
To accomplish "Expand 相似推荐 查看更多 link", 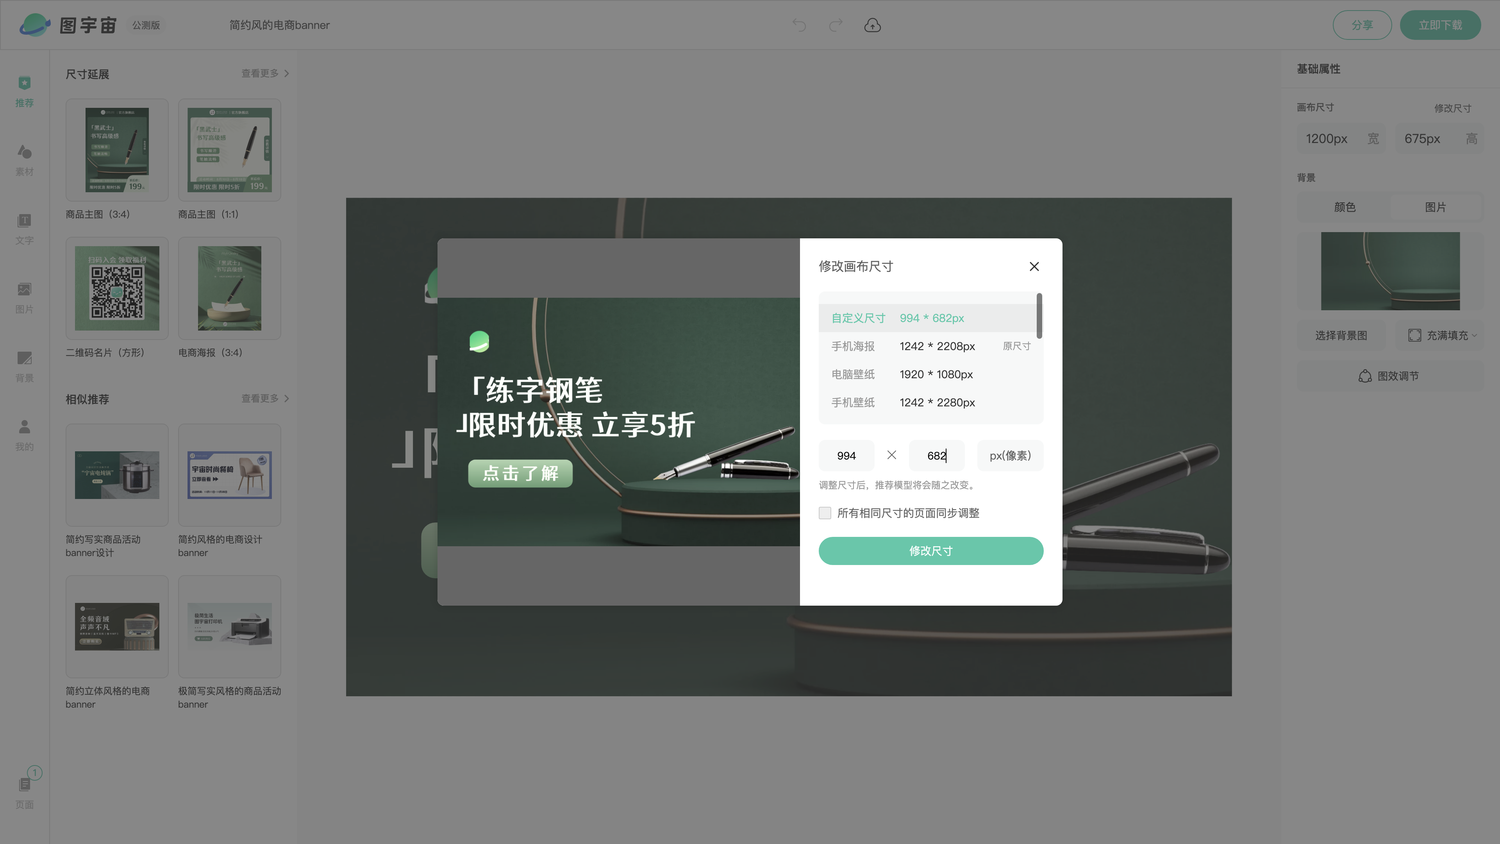I will point(265,398).
